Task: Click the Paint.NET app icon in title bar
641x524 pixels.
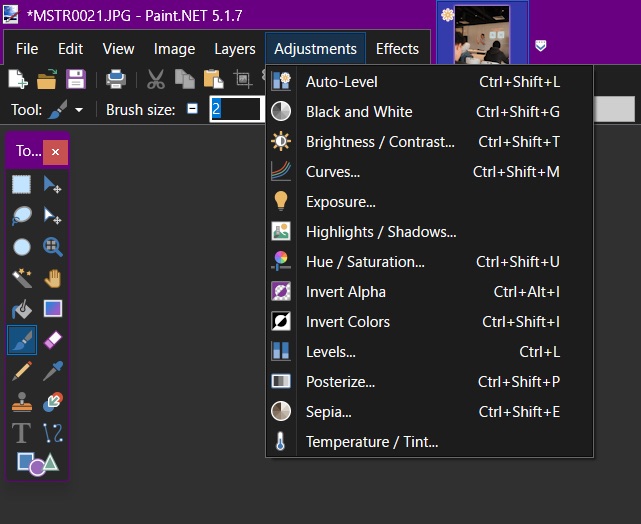Action: coord(11,15)
